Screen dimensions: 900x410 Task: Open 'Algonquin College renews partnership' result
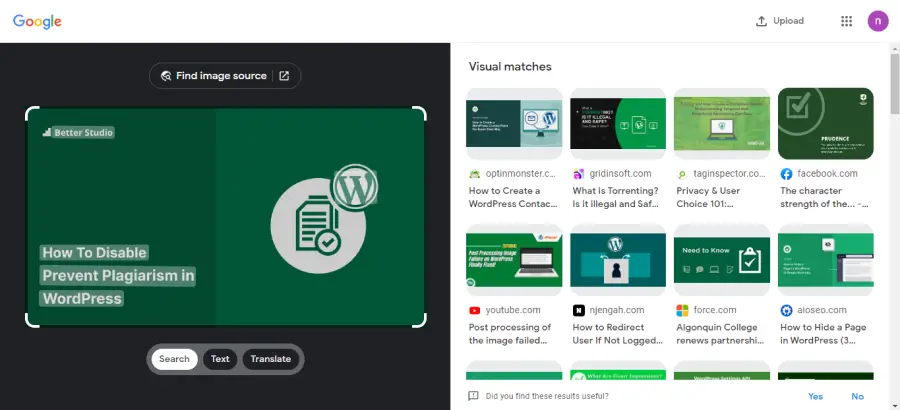coord(720,334)
